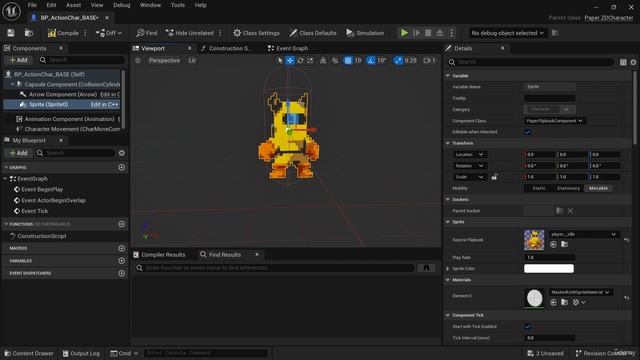Toggle rotation snapping in viewport

click(x=371, y=60)
